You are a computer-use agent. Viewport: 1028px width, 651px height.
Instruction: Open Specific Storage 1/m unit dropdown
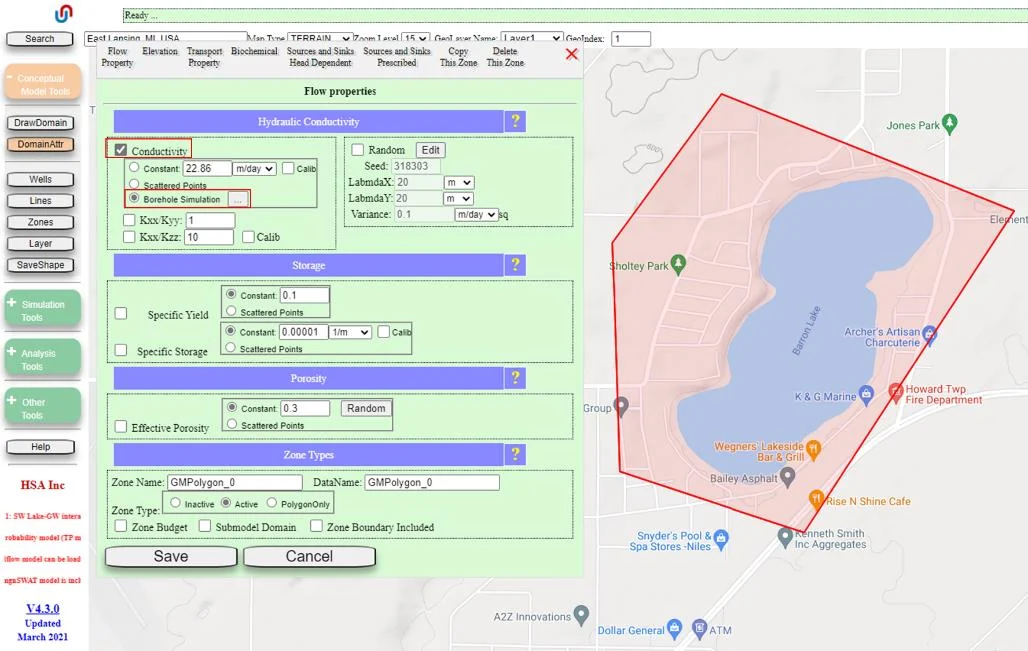(x=350, y=332)
